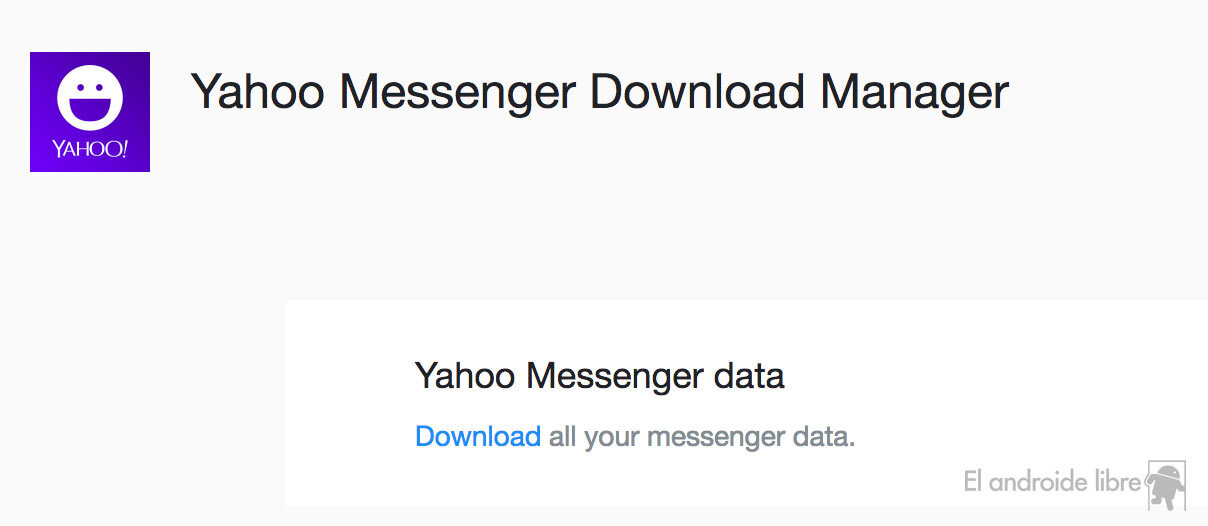The image size is (1208, 526).
Task: Click the smiley face inside the Yahoo logo
Action: click(90, 98)
